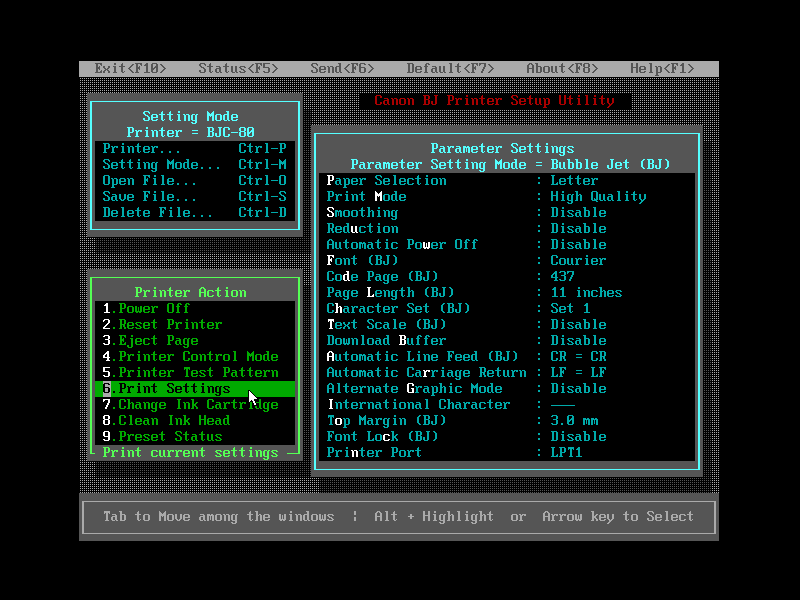The image size is (800, 600).
Task: Click the CR = CR value
Action: click(578, 356)
